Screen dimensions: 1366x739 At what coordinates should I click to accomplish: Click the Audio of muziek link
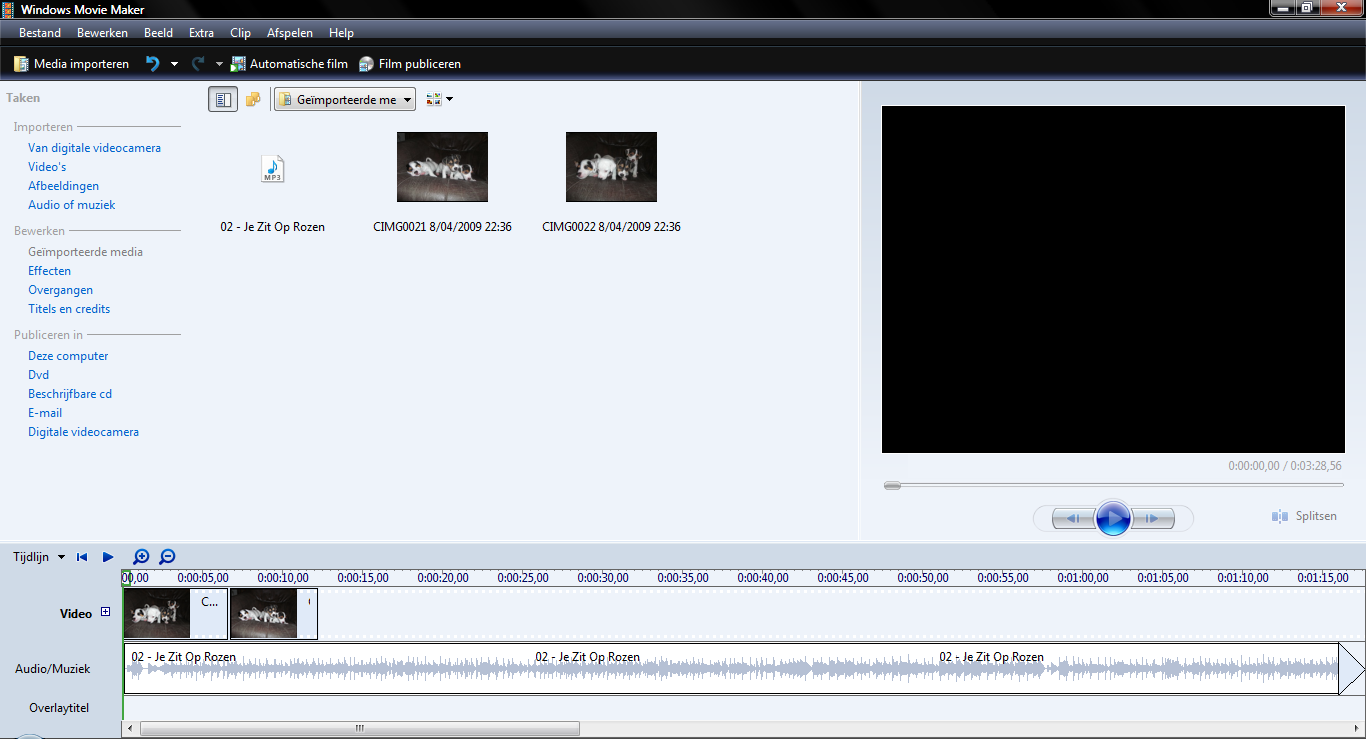(x=71, y=205)
